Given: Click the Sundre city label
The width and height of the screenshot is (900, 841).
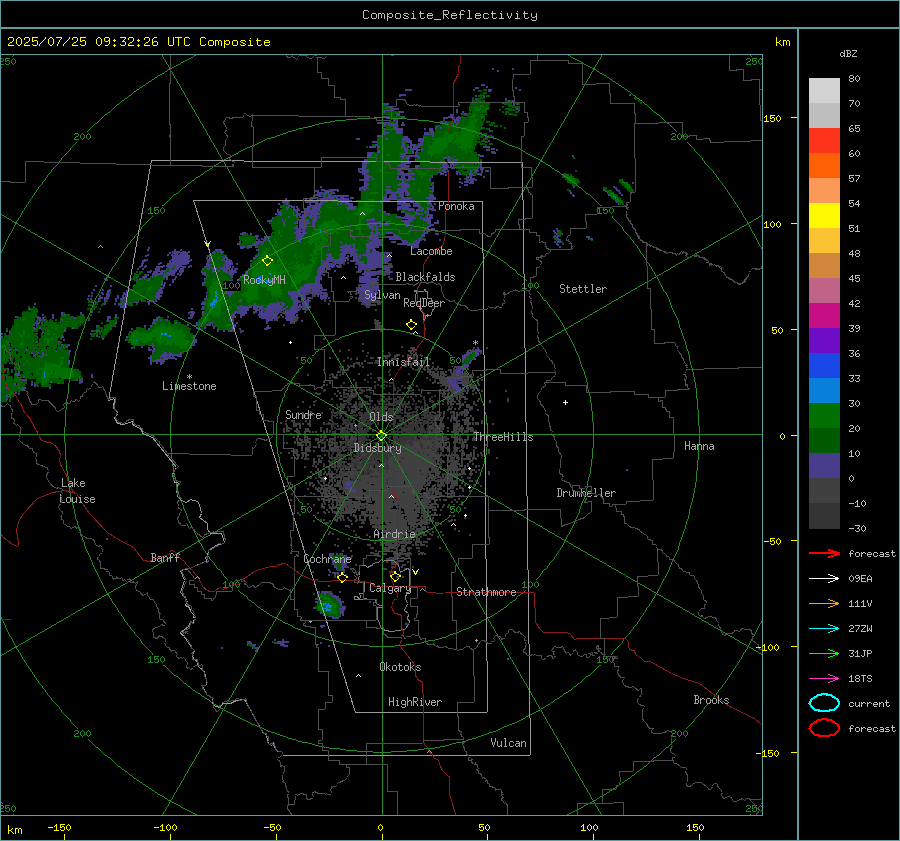Looking at the screenshot, I should click(x=304, y=414).
